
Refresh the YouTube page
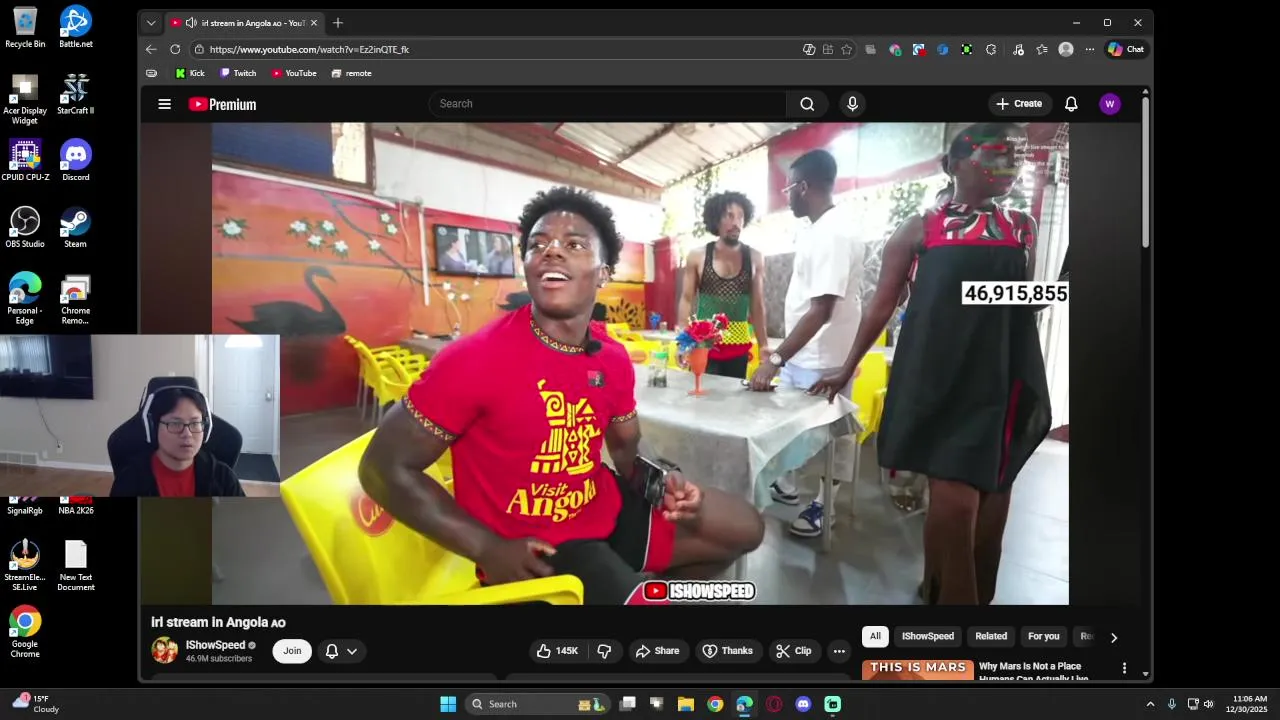point(175,49)
